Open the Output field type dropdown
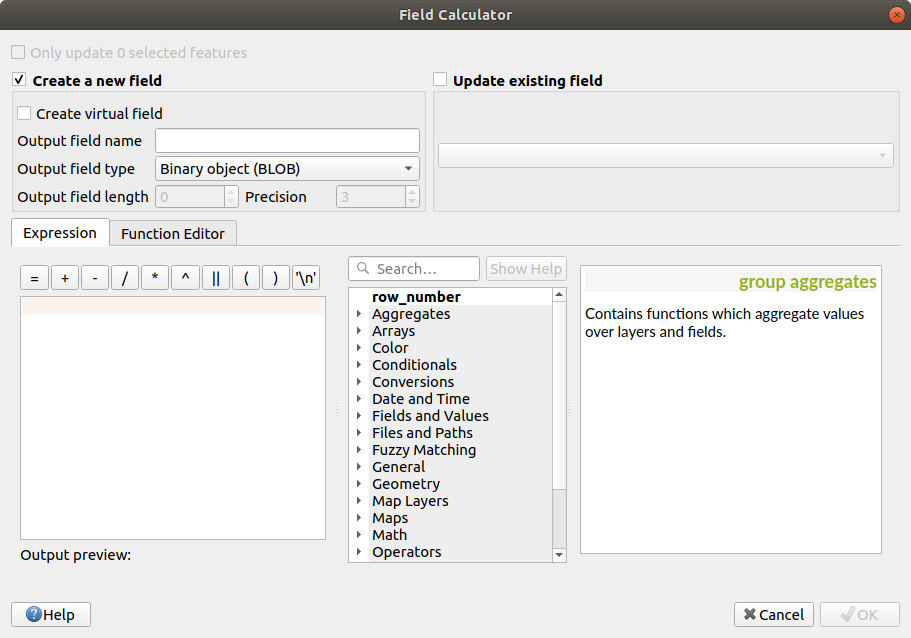Viewport: 911px width, 638px height. (287, 169)
